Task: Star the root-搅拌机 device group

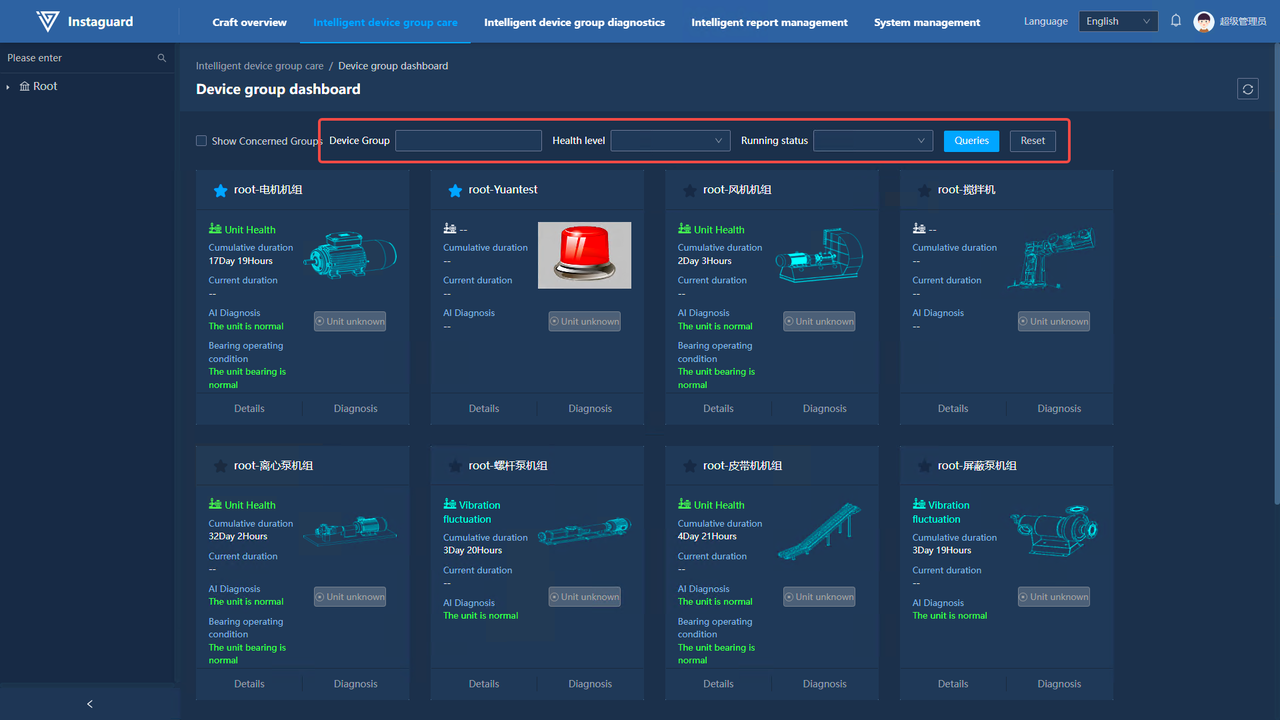Action: pyautogui.click(x=924, y=190)
